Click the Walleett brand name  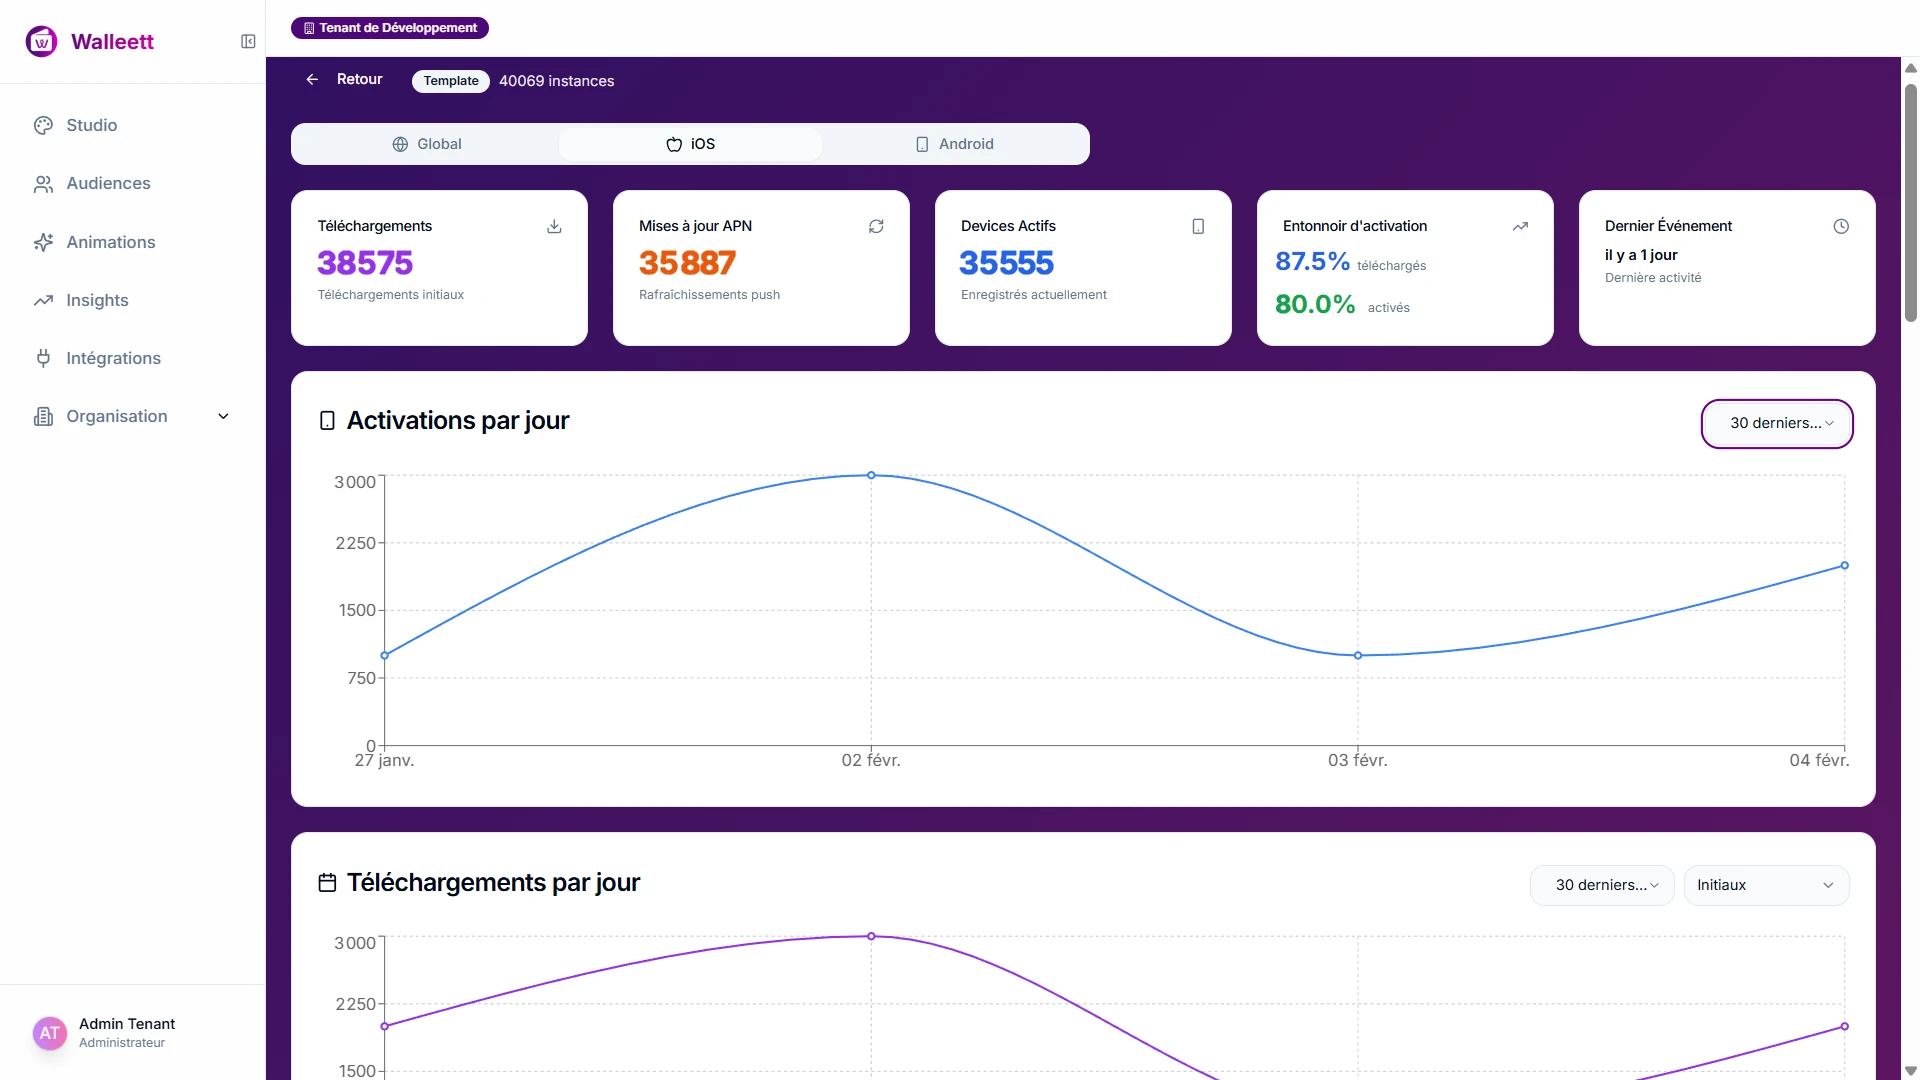112,41
